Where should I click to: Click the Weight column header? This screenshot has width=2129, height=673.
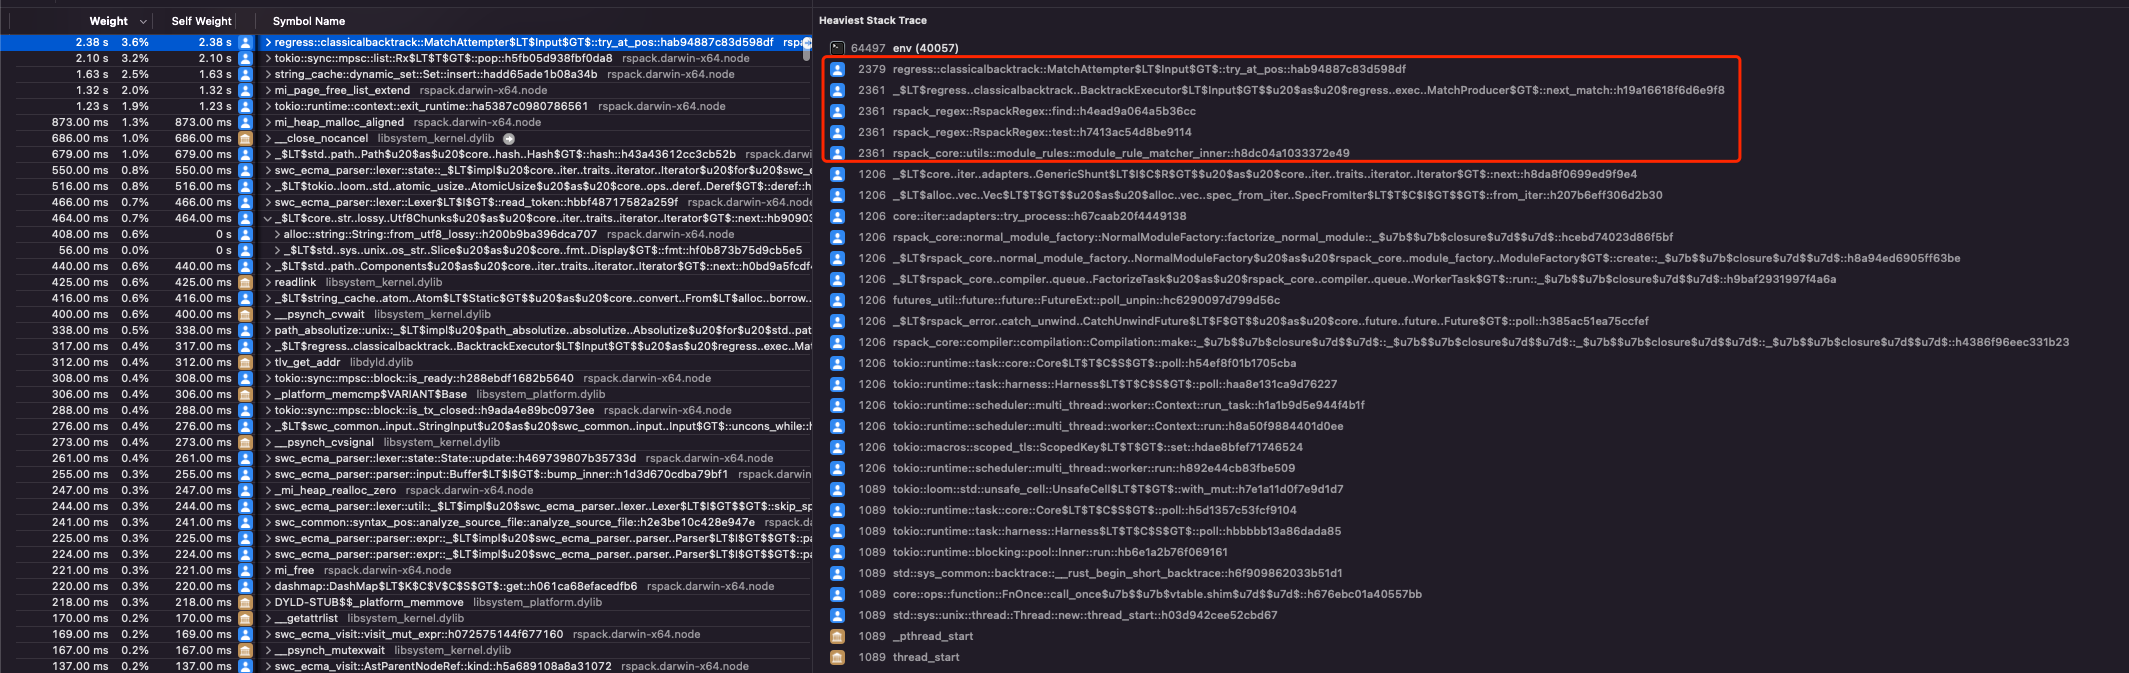(108, 21)
